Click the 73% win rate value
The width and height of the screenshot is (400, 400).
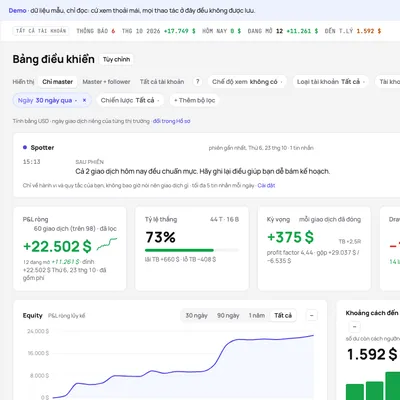(160, 237)
